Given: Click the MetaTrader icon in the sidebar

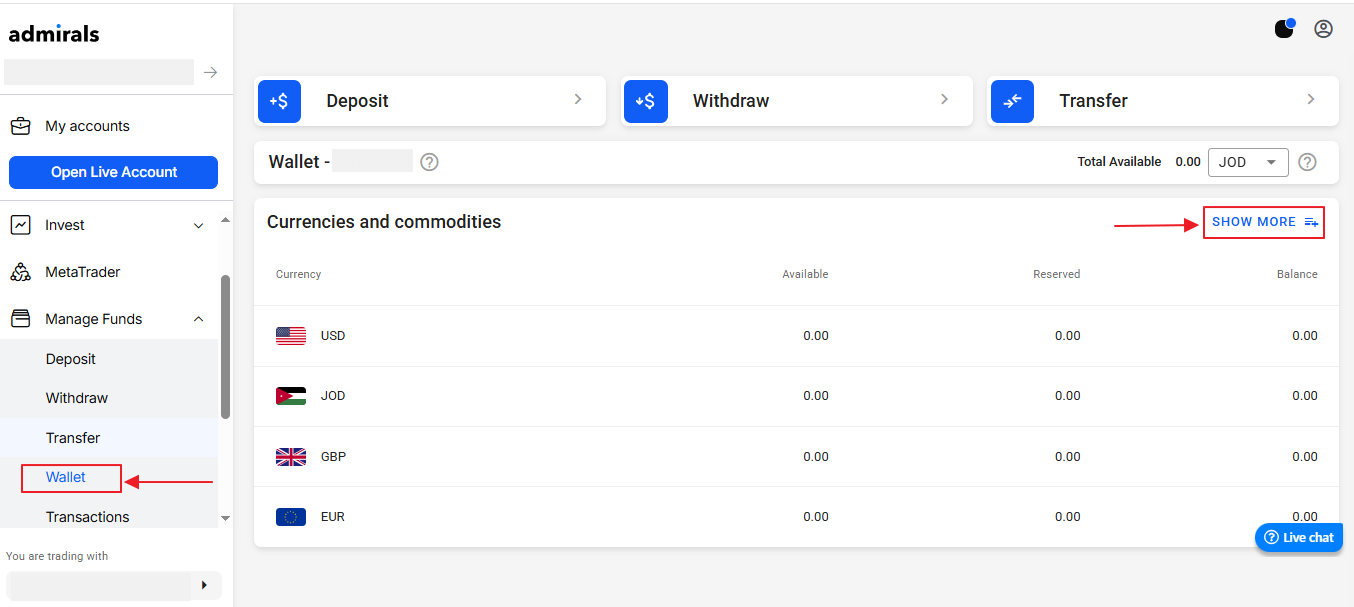Looking at the screenshot, I should click(x=20, y=272).
